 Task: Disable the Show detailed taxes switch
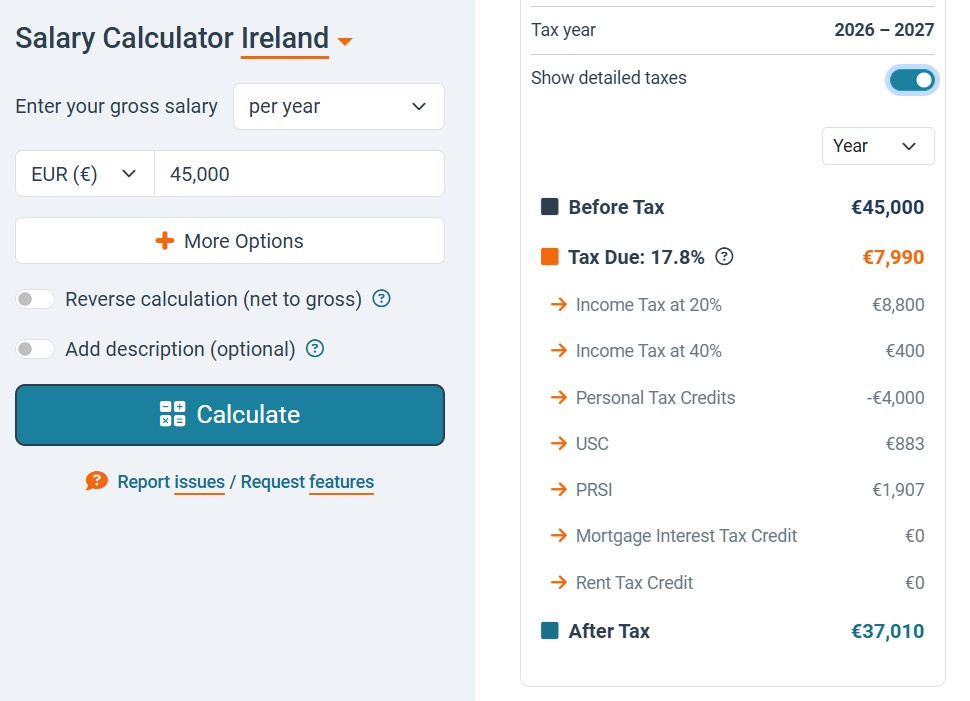click(911, 79)
